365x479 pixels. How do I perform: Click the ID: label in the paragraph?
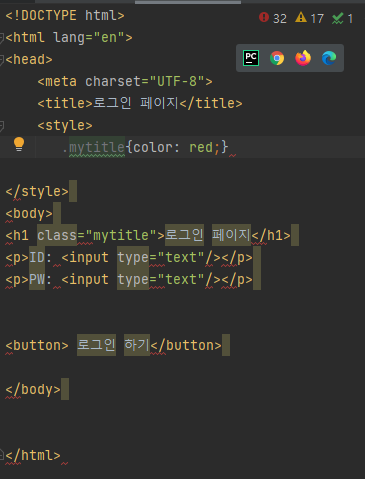(41, 257)
